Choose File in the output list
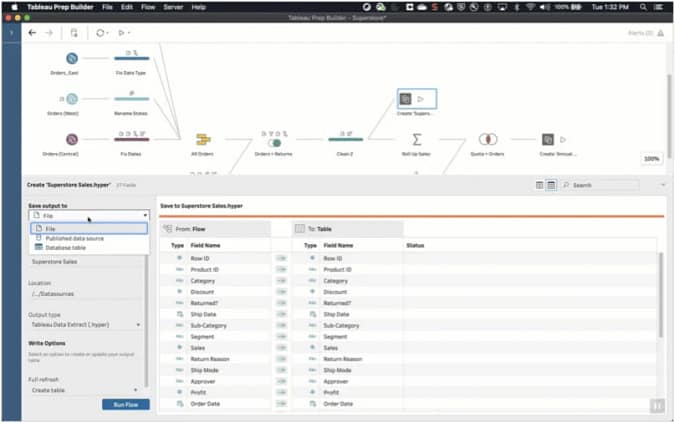The width and height of the screenshot is (675, 423). pyautogui.click(x=89, y=228)
